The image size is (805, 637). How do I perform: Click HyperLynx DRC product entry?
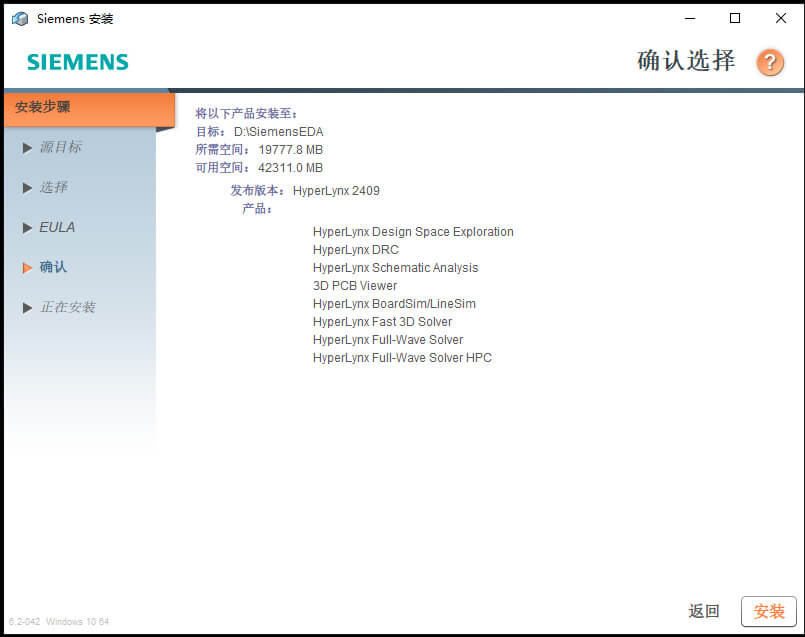(x=356, y=250)
